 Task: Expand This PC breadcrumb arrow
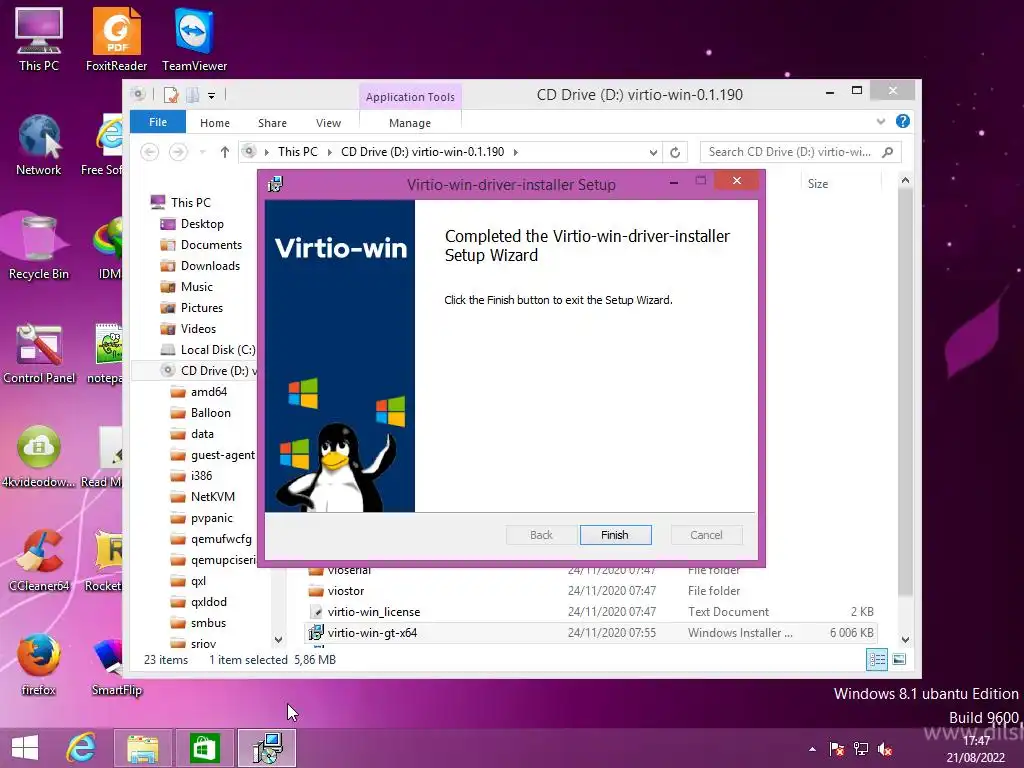click(330, 152)
